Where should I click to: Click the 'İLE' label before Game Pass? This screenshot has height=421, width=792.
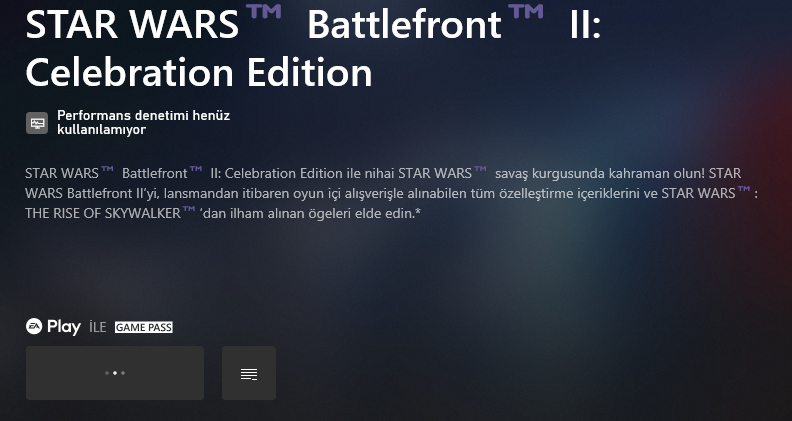97,328
